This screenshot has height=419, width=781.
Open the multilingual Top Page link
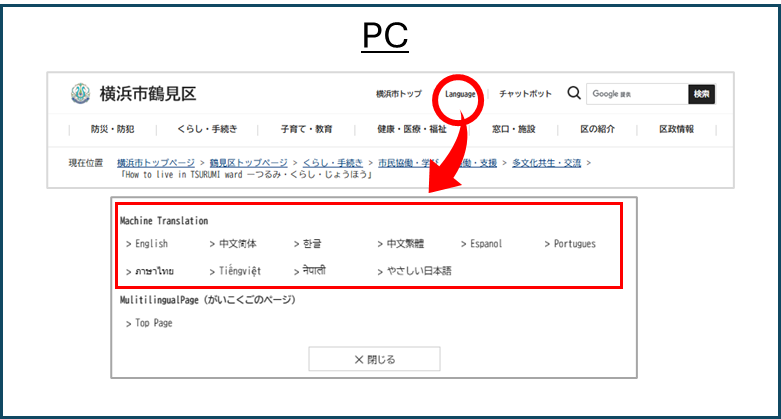(x=154, y=323)
